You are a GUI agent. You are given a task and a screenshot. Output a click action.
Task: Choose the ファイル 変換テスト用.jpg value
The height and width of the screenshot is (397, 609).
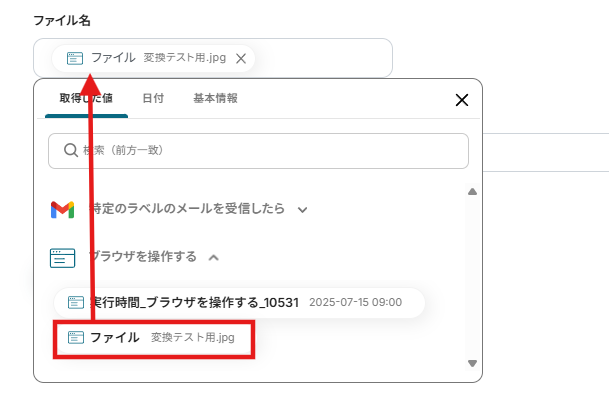coord(154,339)
